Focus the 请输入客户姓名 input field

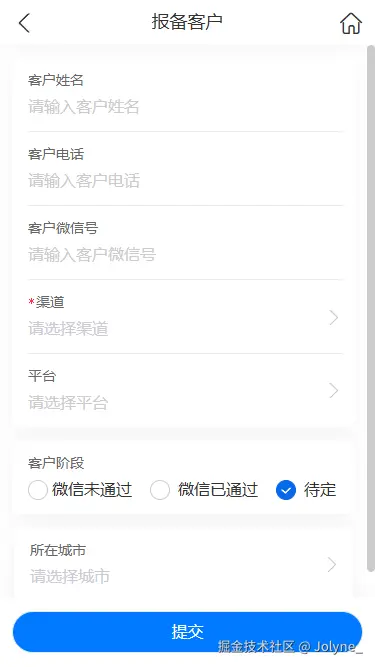[185, 107]
